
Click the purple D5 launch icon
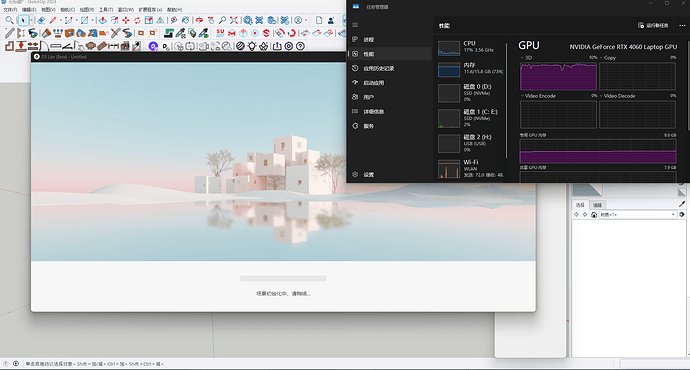pos(153,46)
